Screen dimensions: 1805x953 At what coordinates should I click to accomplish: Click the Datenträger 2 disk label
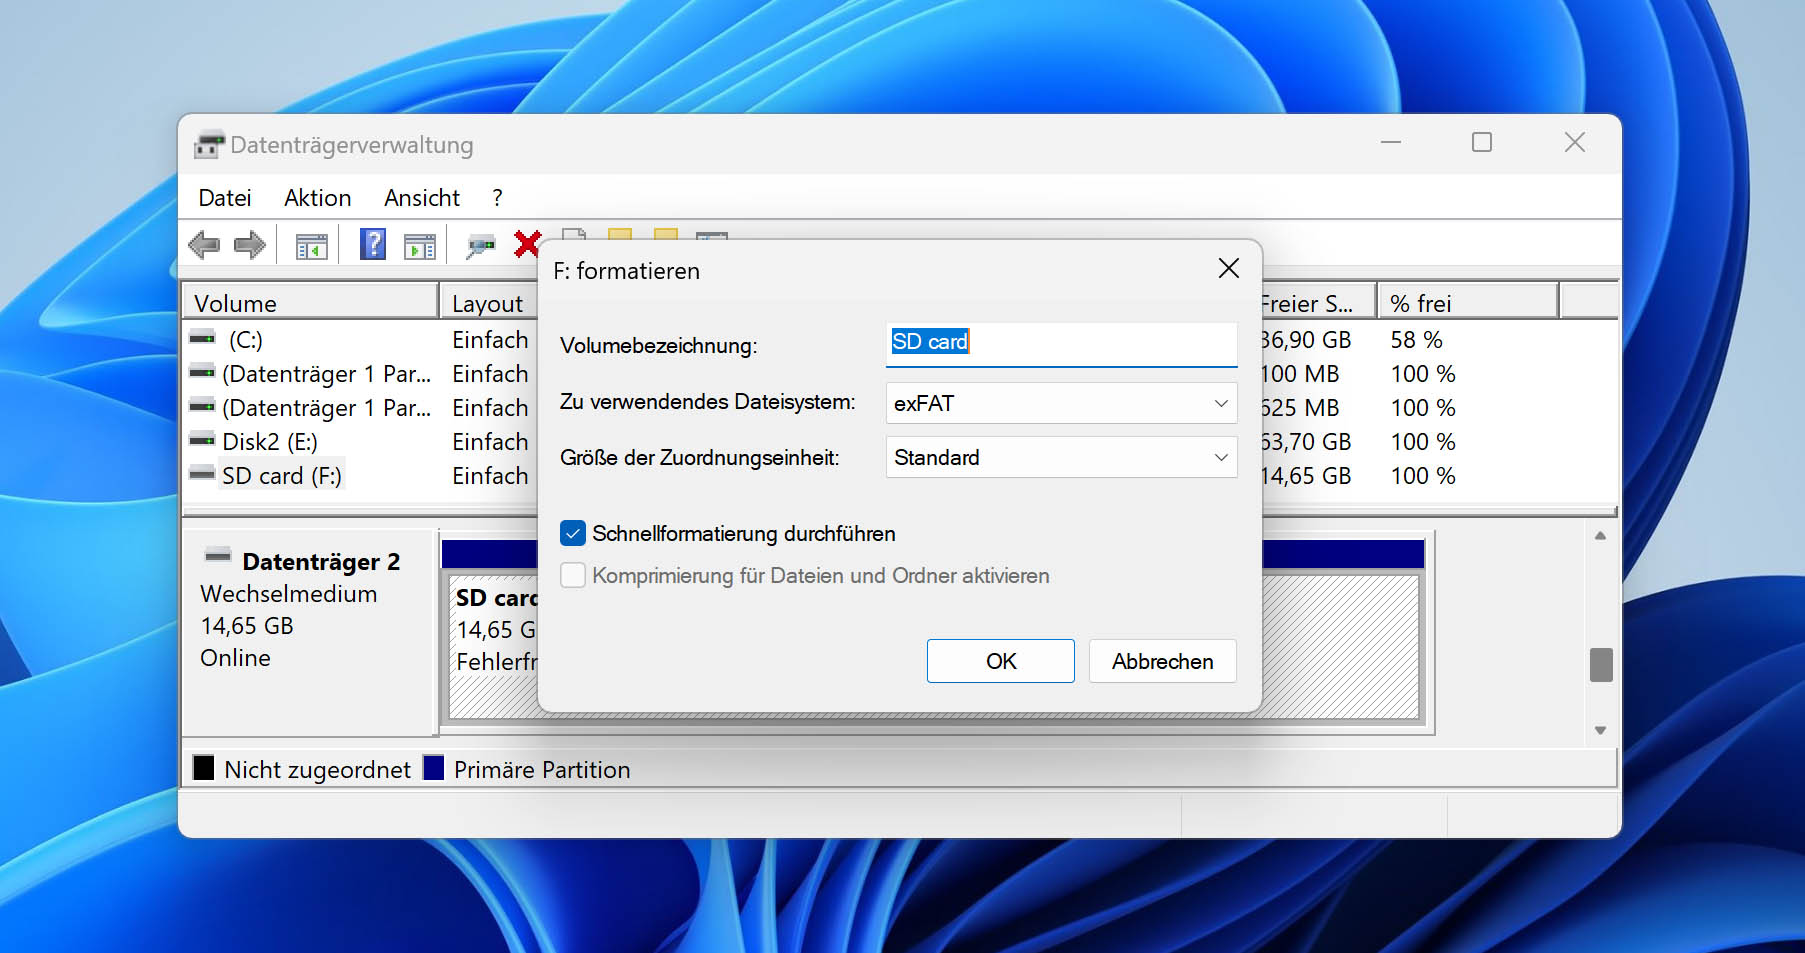321,562
